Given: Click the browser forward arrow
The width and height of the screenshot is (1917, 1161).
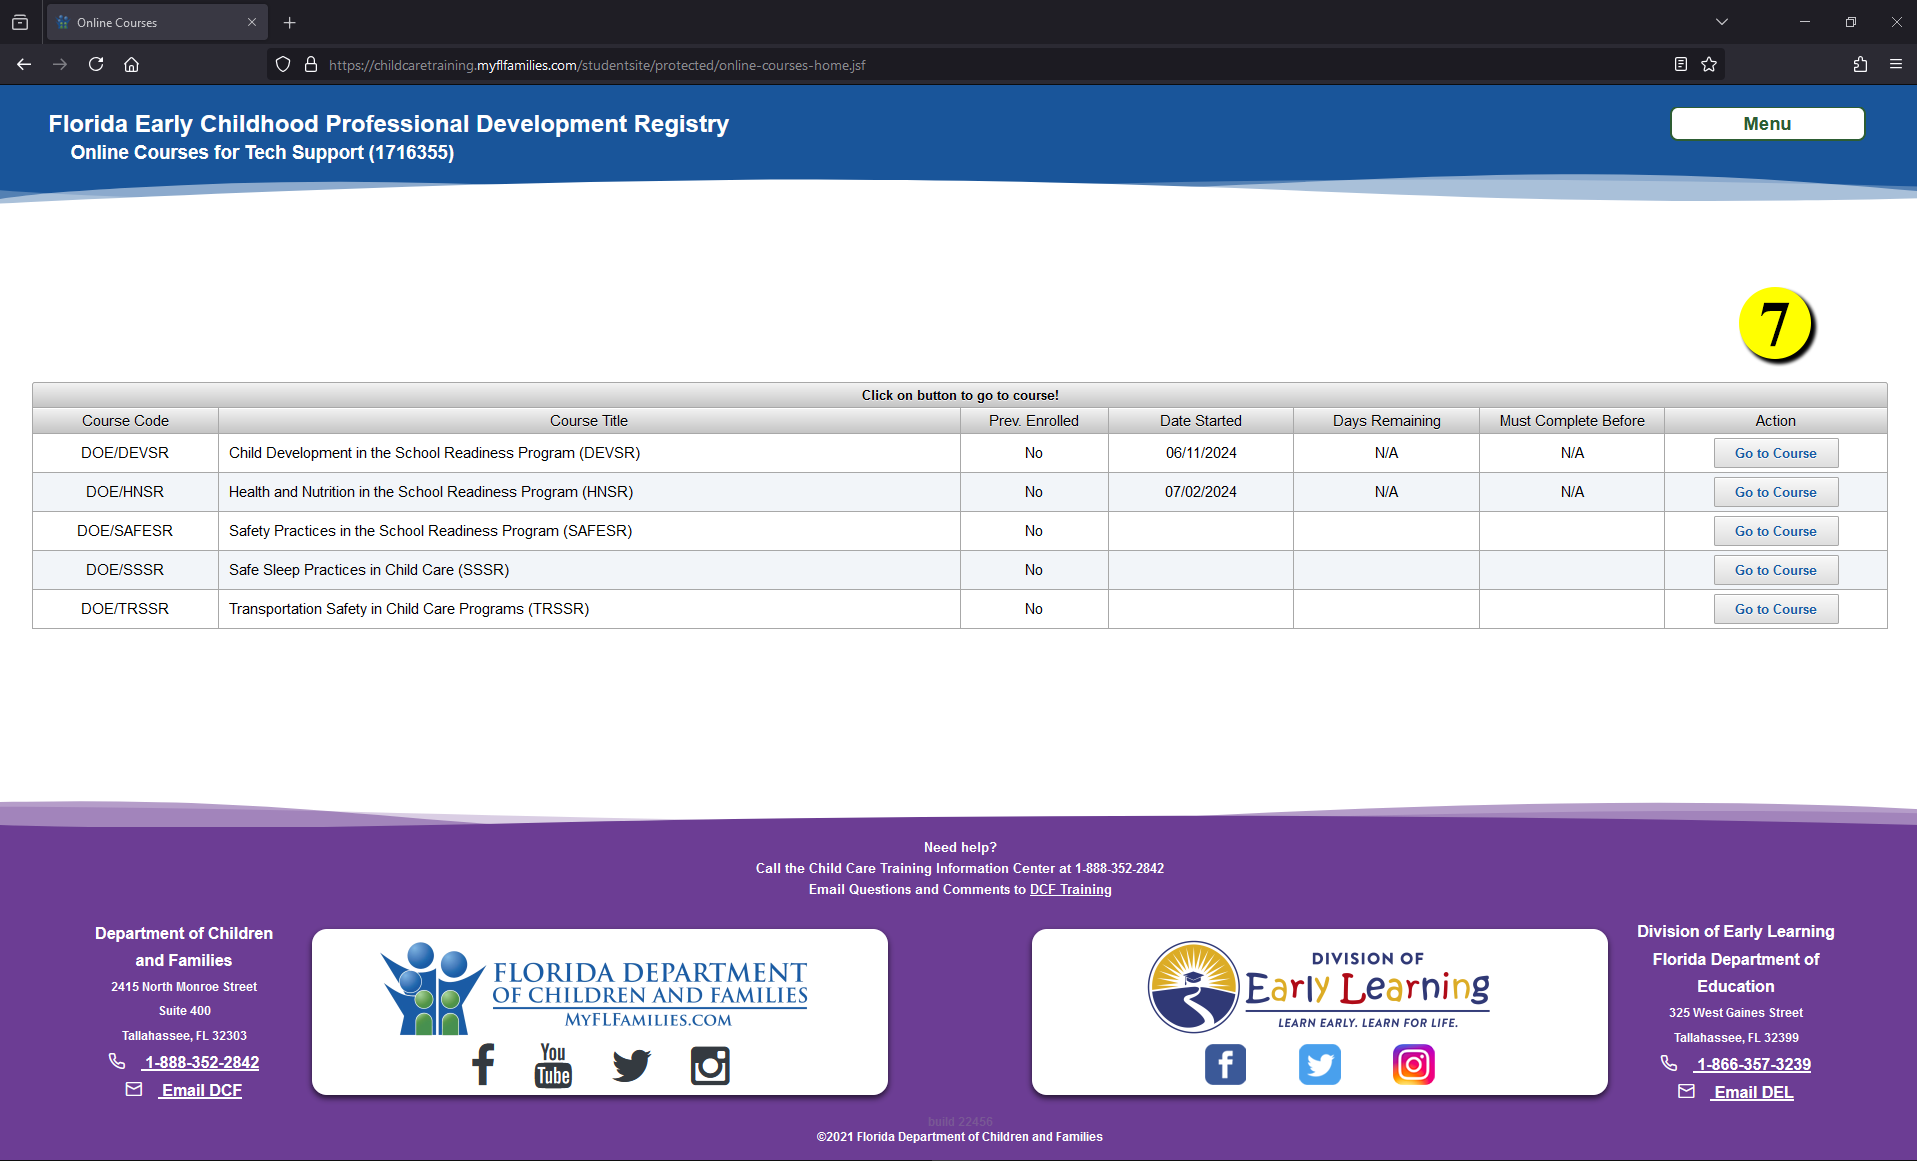Looking at the screenshot, I should (x=60, y=64).
